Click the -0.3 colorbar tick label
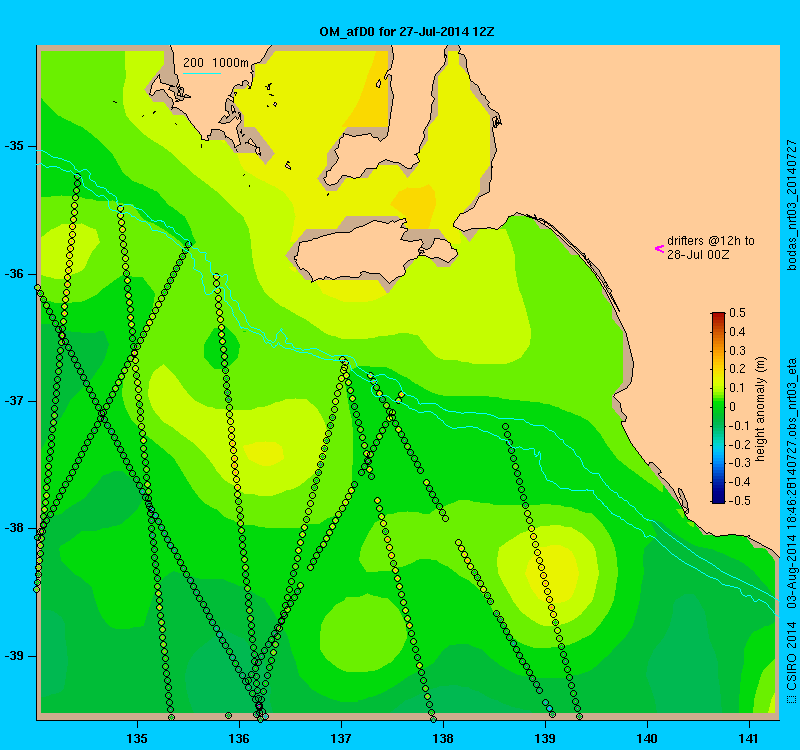Viewport: 800px width, 750px height. click(x=740, y=463)
